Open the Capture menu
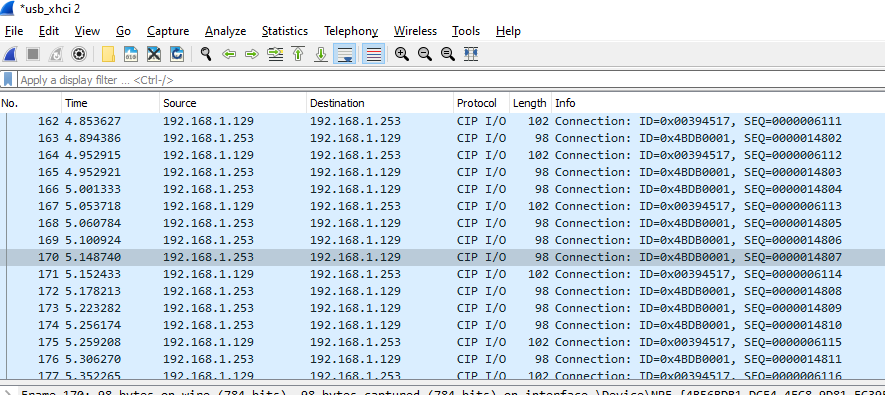This screenshot has height=395, width=885. click(x=168, y=31)
